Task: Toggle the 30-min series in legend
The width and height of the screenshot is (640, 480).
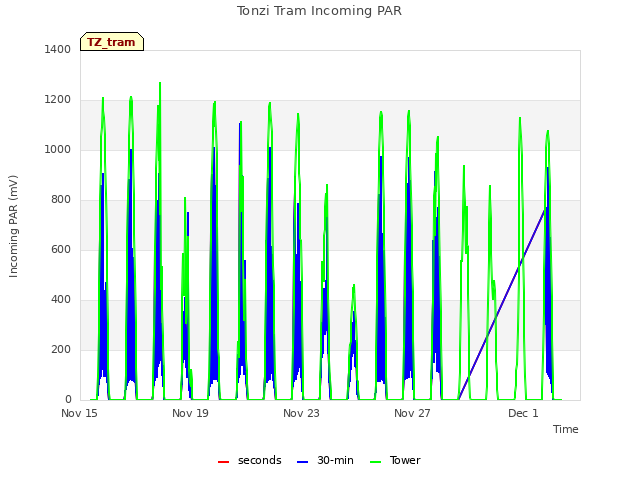Action: 325,460
